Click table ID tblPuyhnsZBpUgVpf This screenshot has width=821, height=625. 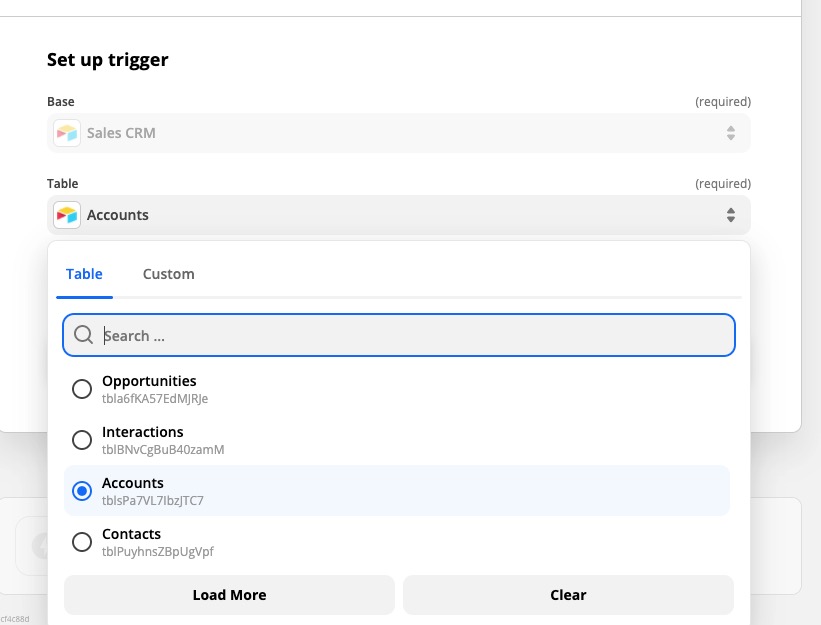click(x=158, y=552)
